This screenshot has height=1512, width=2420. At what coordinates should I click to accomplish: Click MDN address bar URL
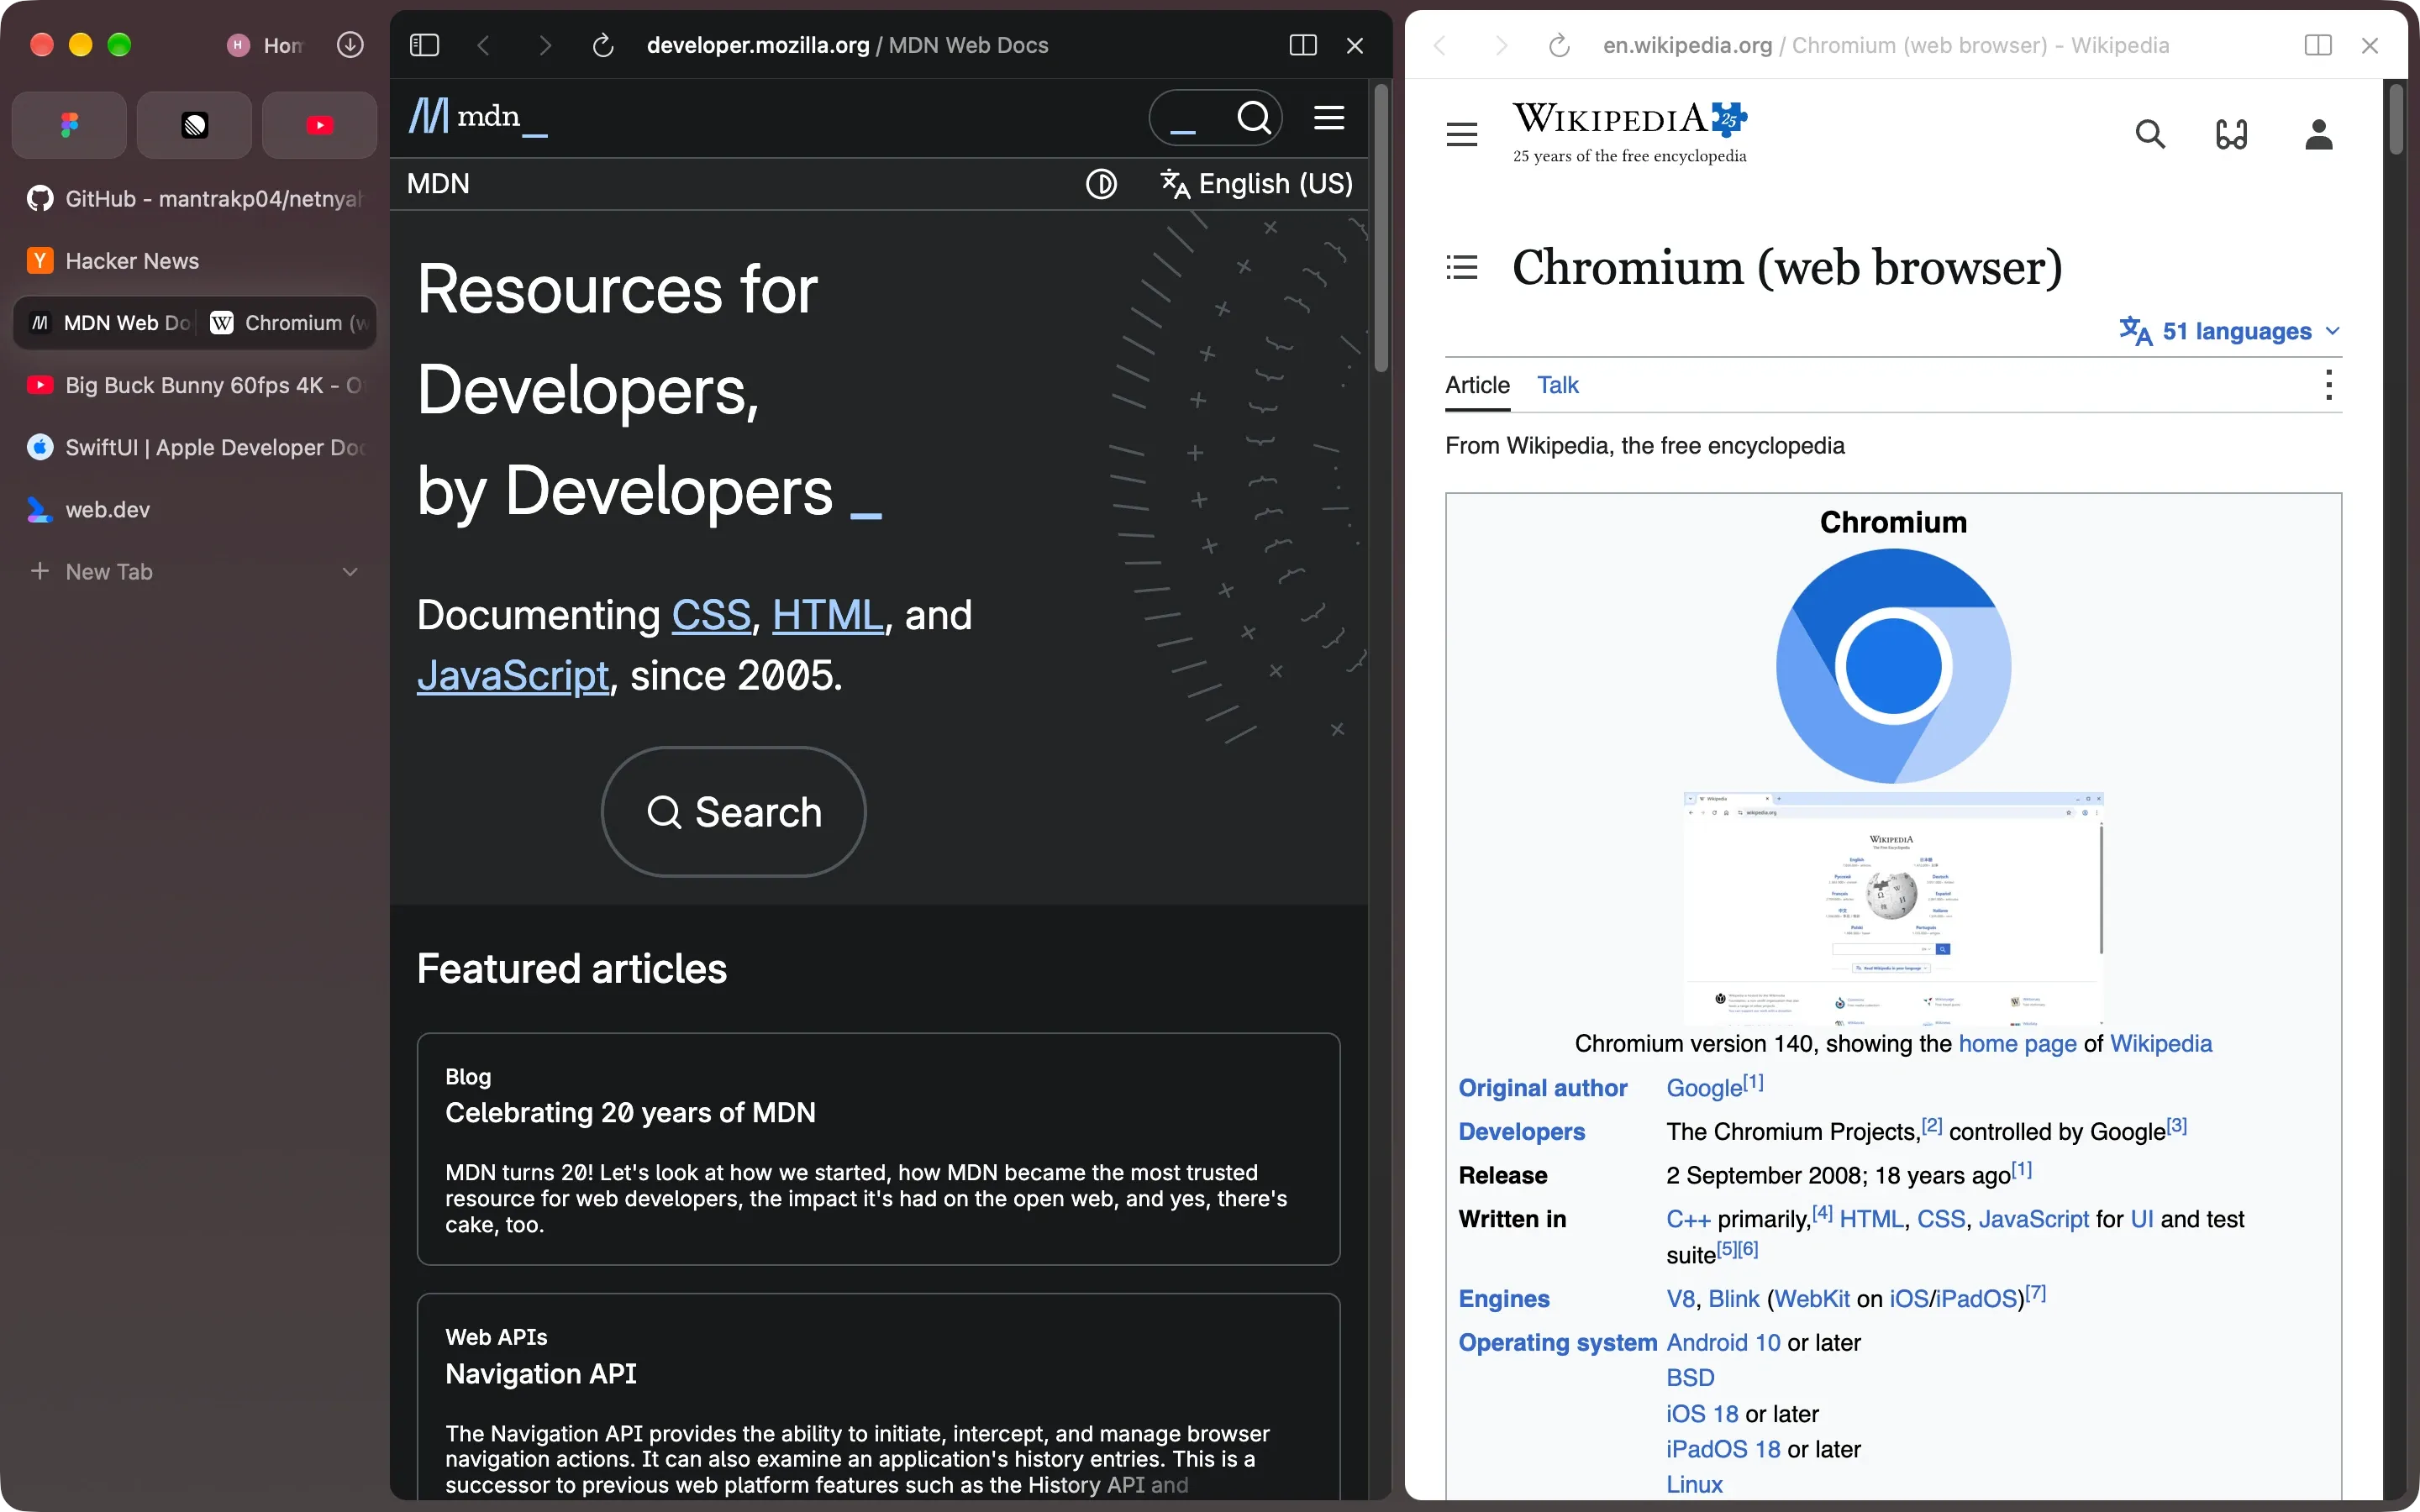(x=847, y=45)
